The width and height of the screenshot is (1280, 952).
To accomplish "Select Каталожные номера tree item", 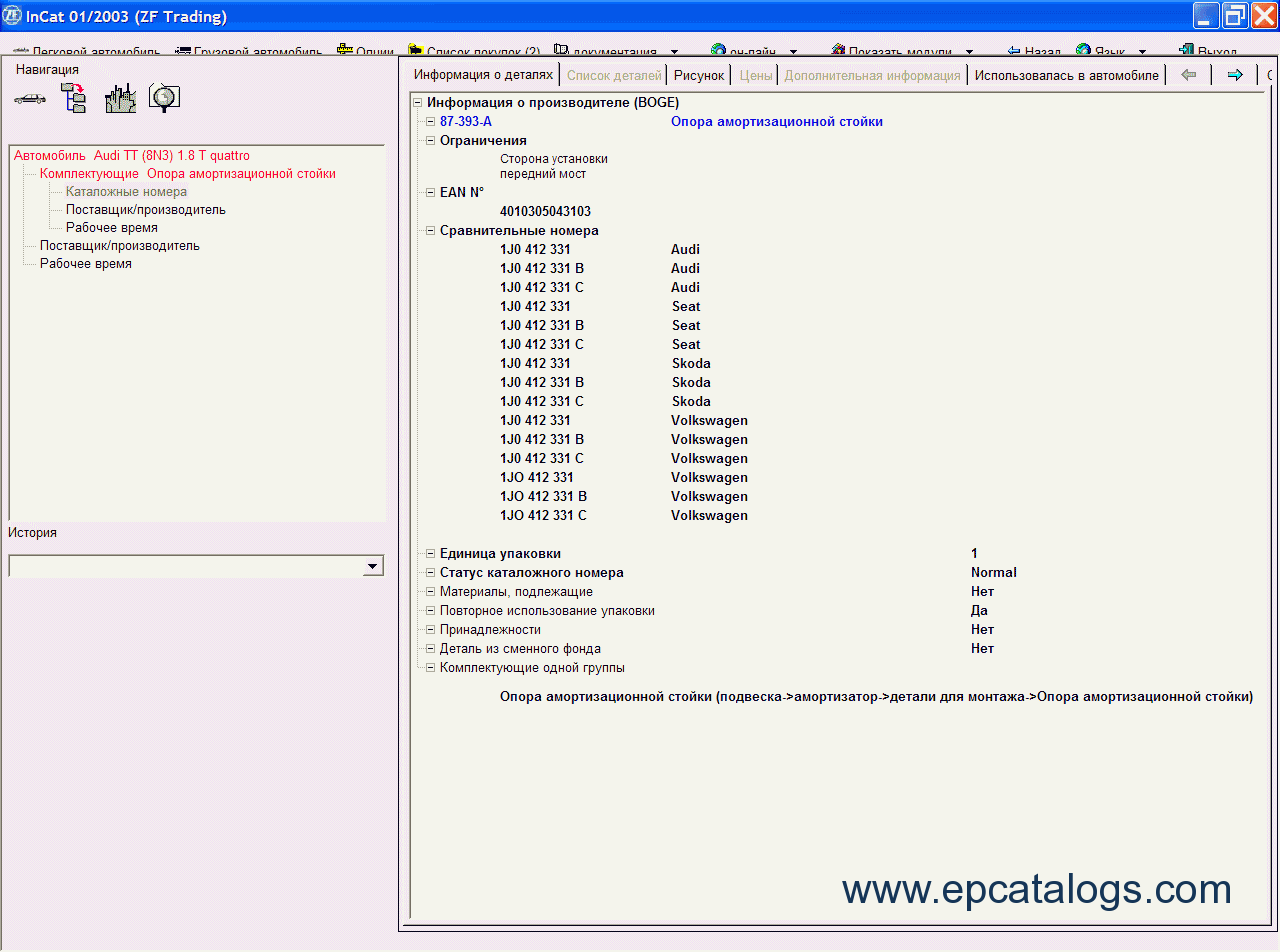I will pyautogui.click(x=126, y=191).
